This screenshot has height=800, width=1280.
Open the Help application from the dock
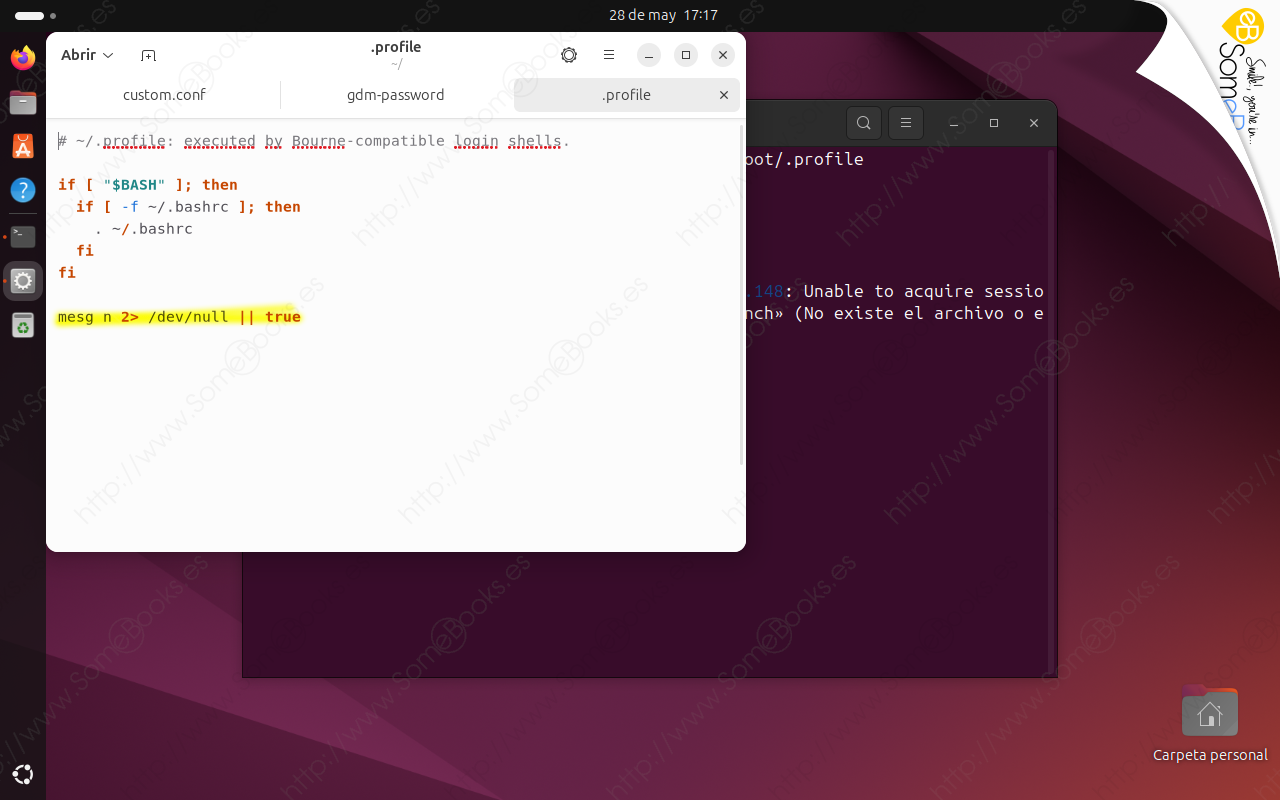click(x=22, y=190)
